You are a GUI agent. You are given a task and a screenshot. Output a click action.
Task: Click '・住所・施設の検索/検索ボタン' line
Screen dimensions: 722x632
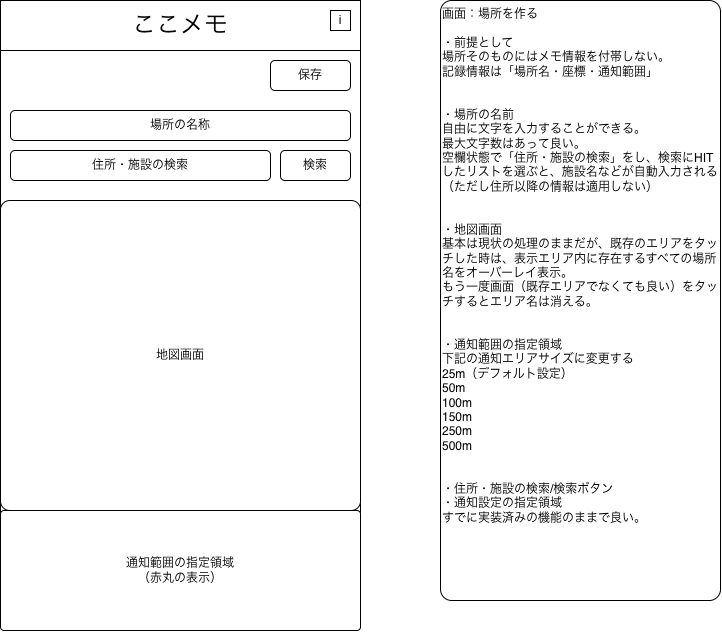pyautogui.click(x=528, y=488)
